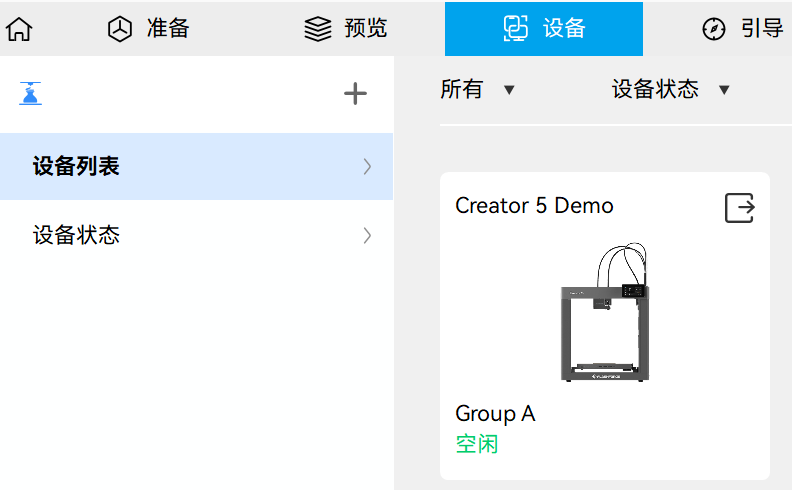The height and width of the screenshot is (490, 792).
Task: Click the Creator 5 printer thumbnail
Action: [x=605, y=312]
